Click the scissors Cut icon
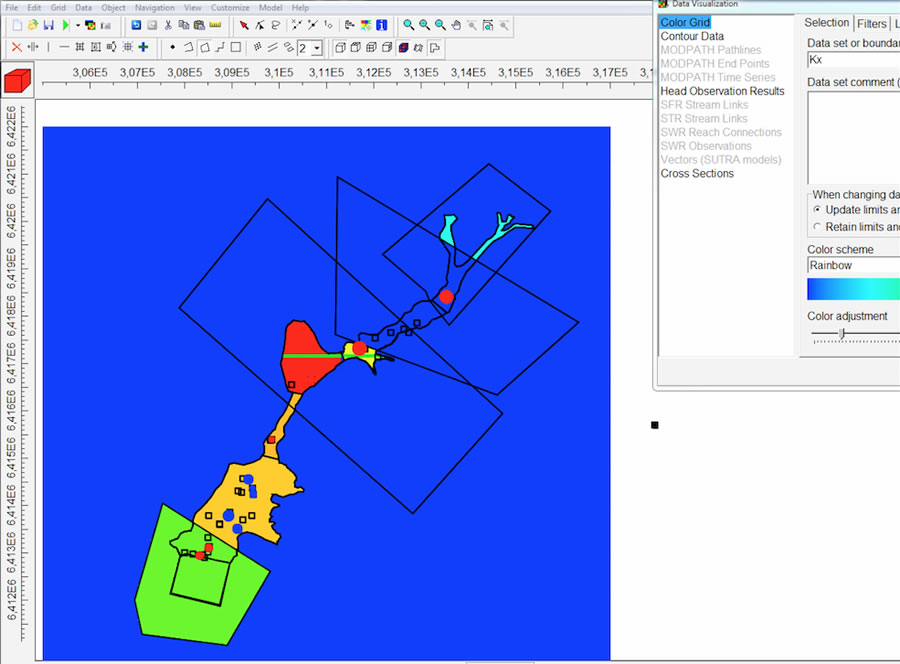 pyautogui.click(x=168, y=25)
